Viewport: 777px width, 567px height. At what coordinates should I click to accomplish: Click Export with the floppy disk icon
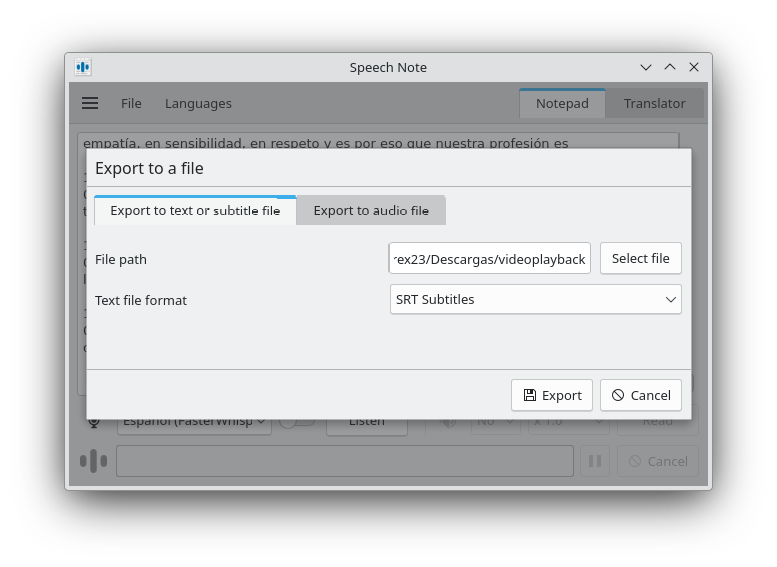(552, 395)
